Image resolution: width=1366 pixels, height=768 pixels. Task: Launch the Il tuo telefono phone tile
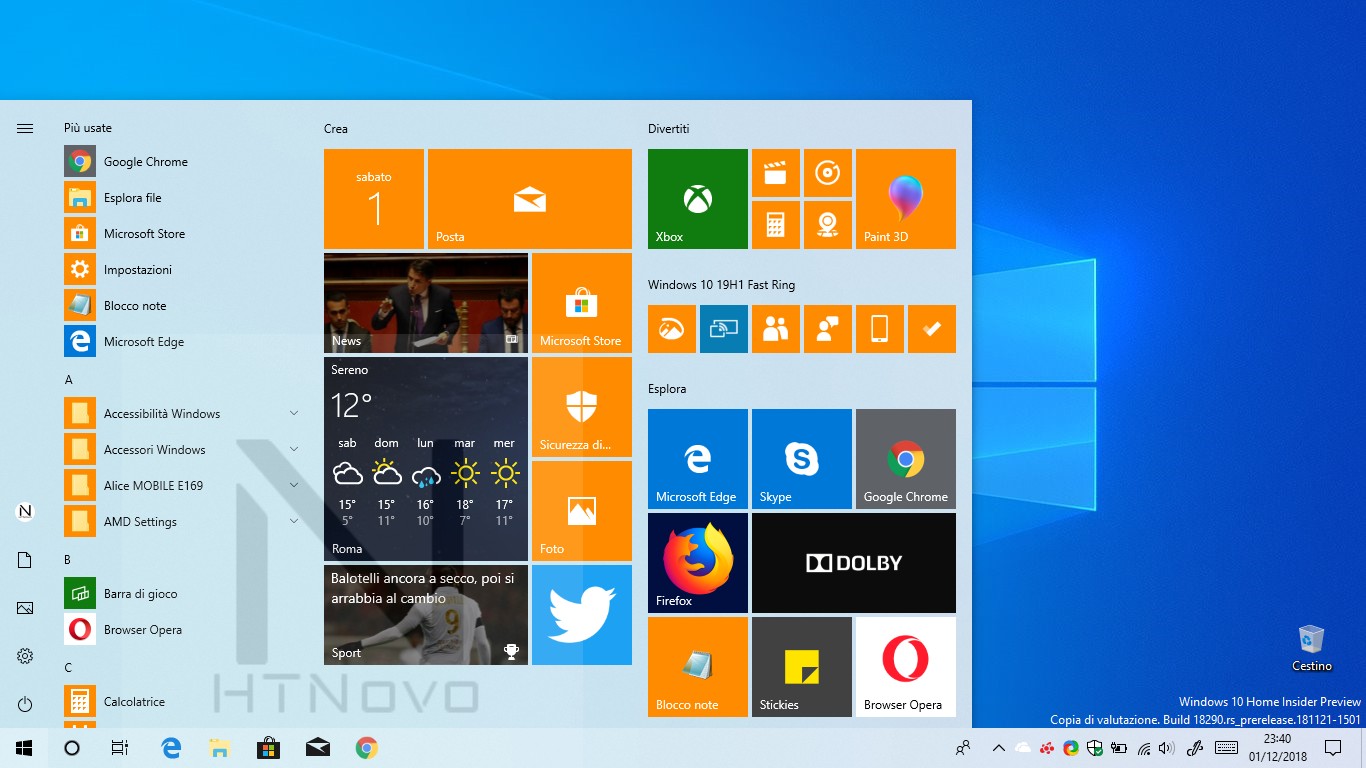click(879, 328)
